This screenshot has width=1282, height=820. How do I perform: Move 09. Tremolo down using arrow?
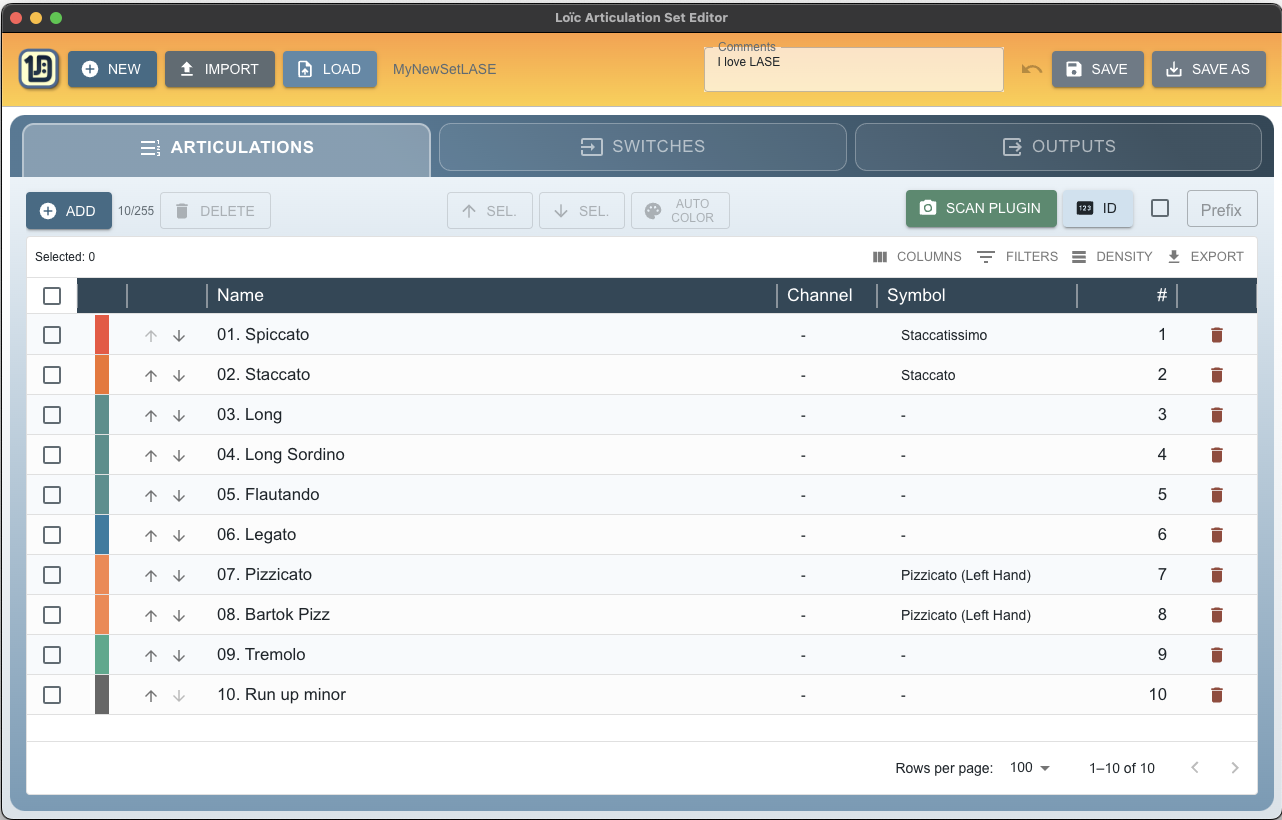point(179,656)
